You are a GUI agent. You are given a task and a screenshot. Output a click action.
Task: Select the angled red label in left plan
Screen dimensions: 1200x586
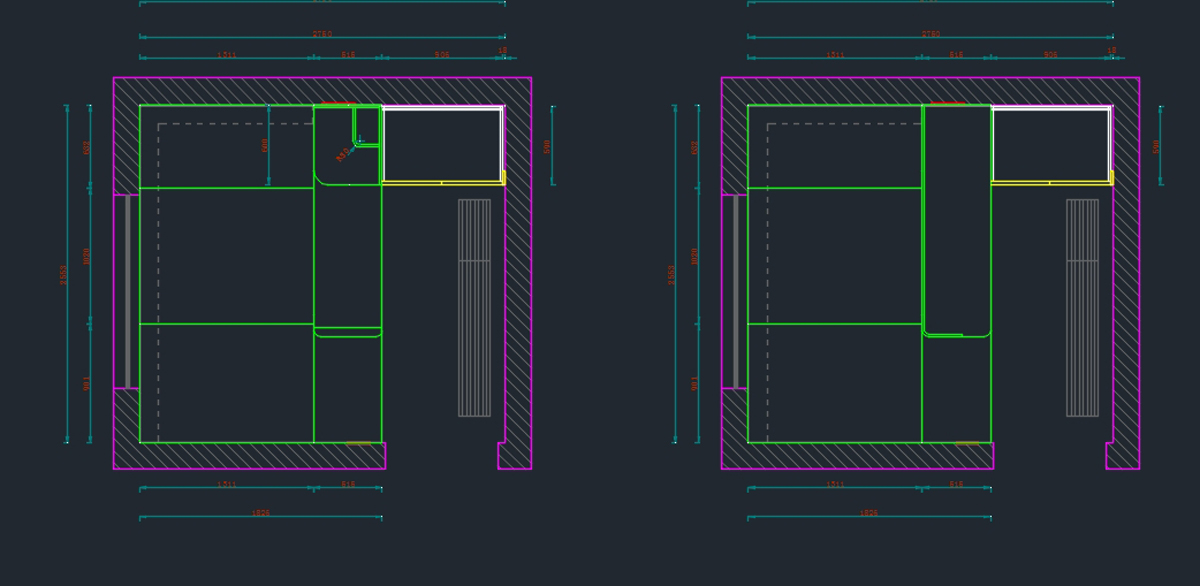click(x=342, y=155)
